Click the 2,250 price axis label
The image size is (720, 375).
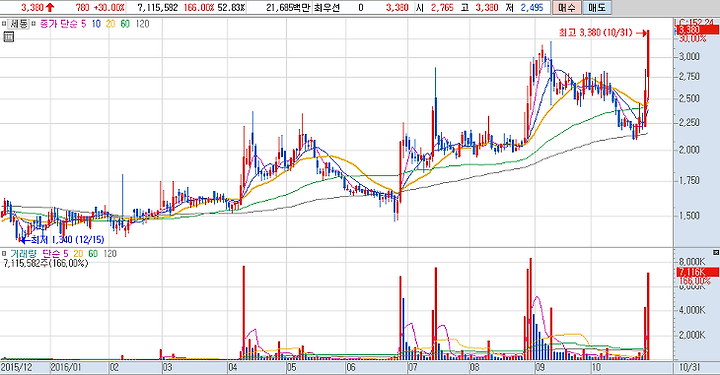(x=689, y=123)
